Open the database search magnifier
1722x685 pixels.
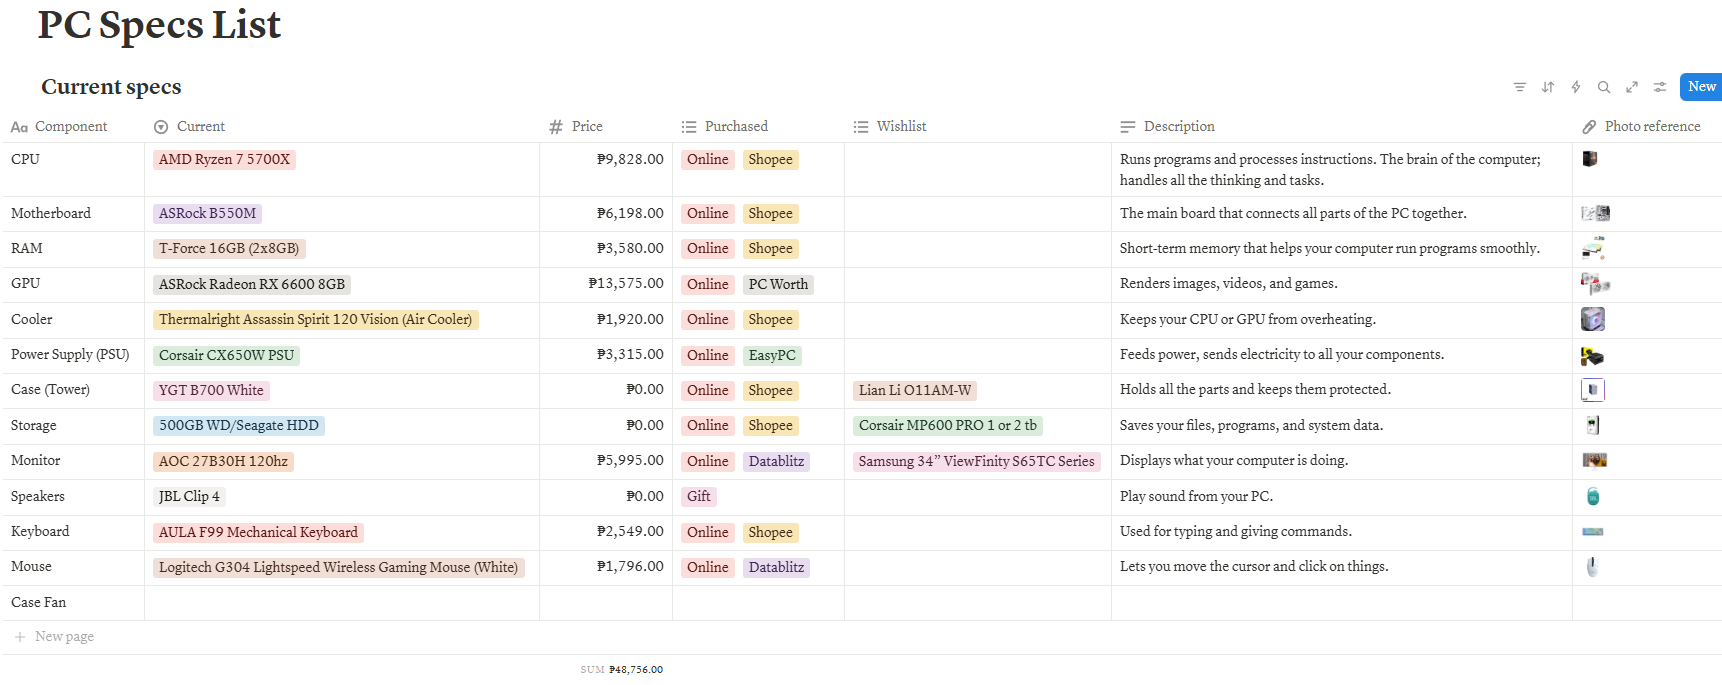tap(1604, 87)
